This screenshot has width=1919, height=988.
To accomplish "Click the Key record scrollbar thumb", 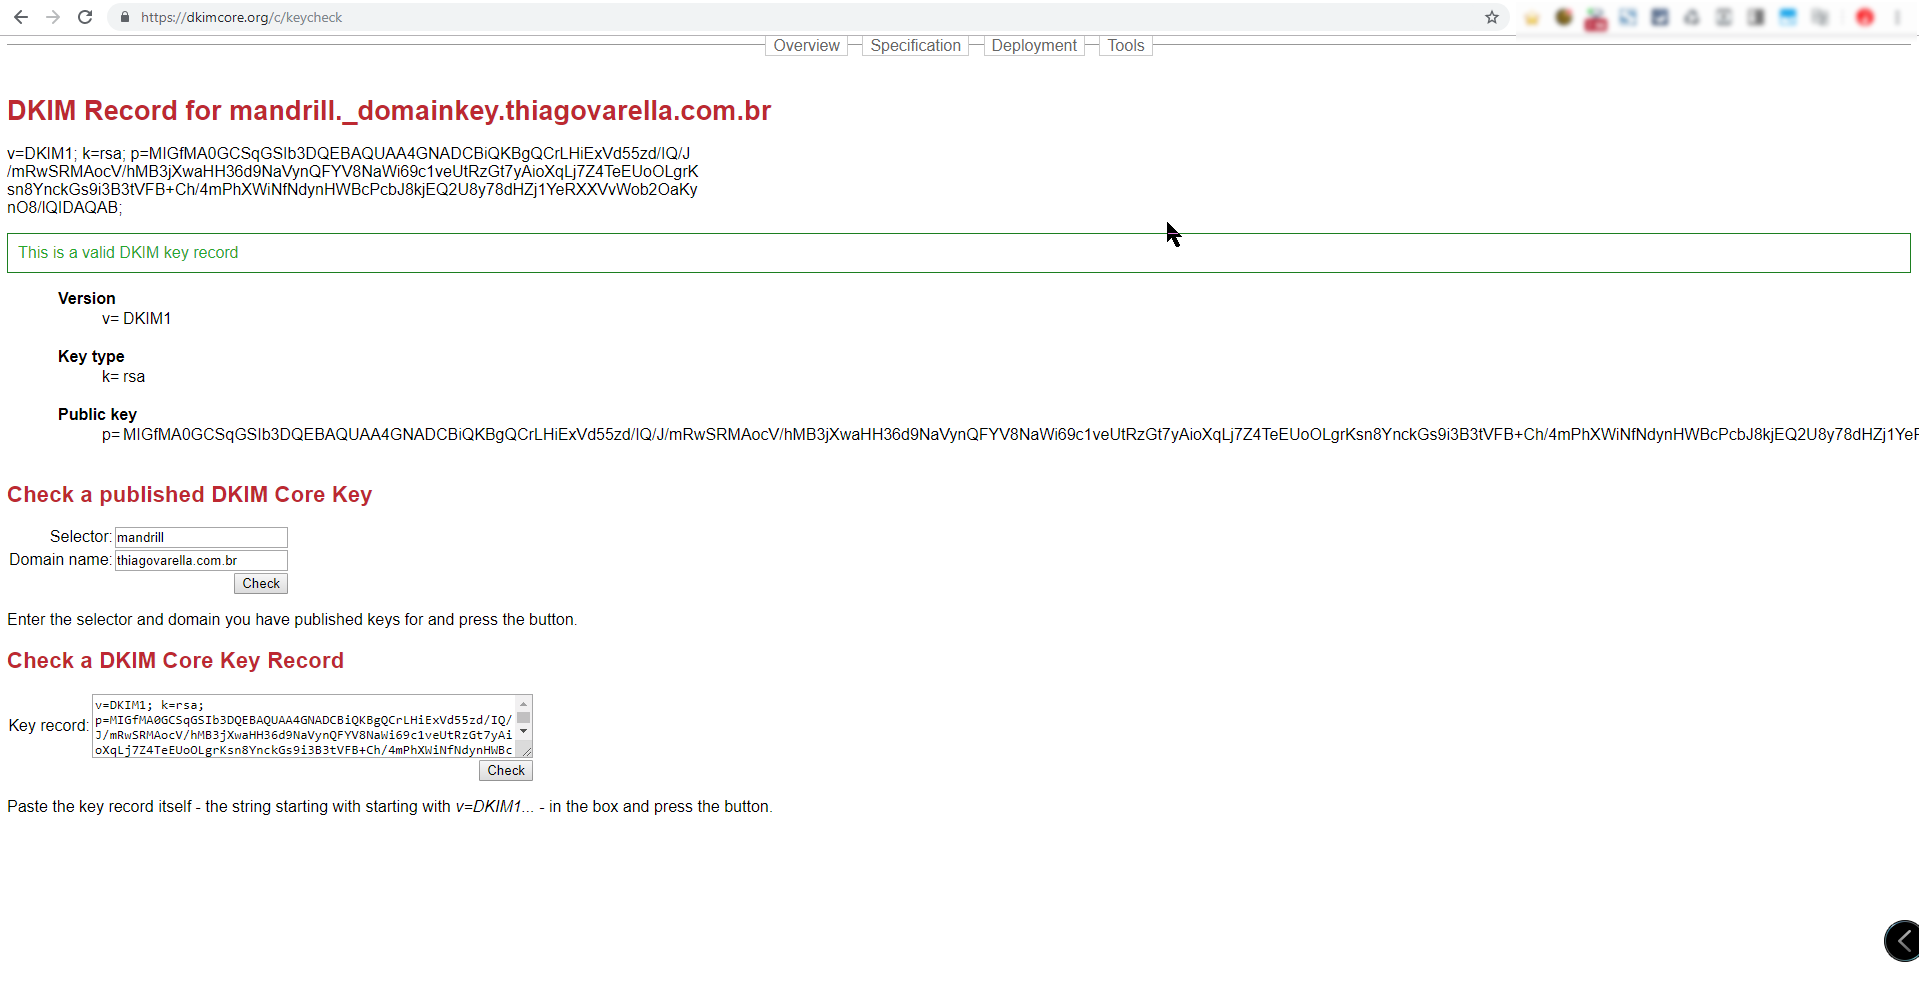I will pyautogui.click(x=523, y=718).
